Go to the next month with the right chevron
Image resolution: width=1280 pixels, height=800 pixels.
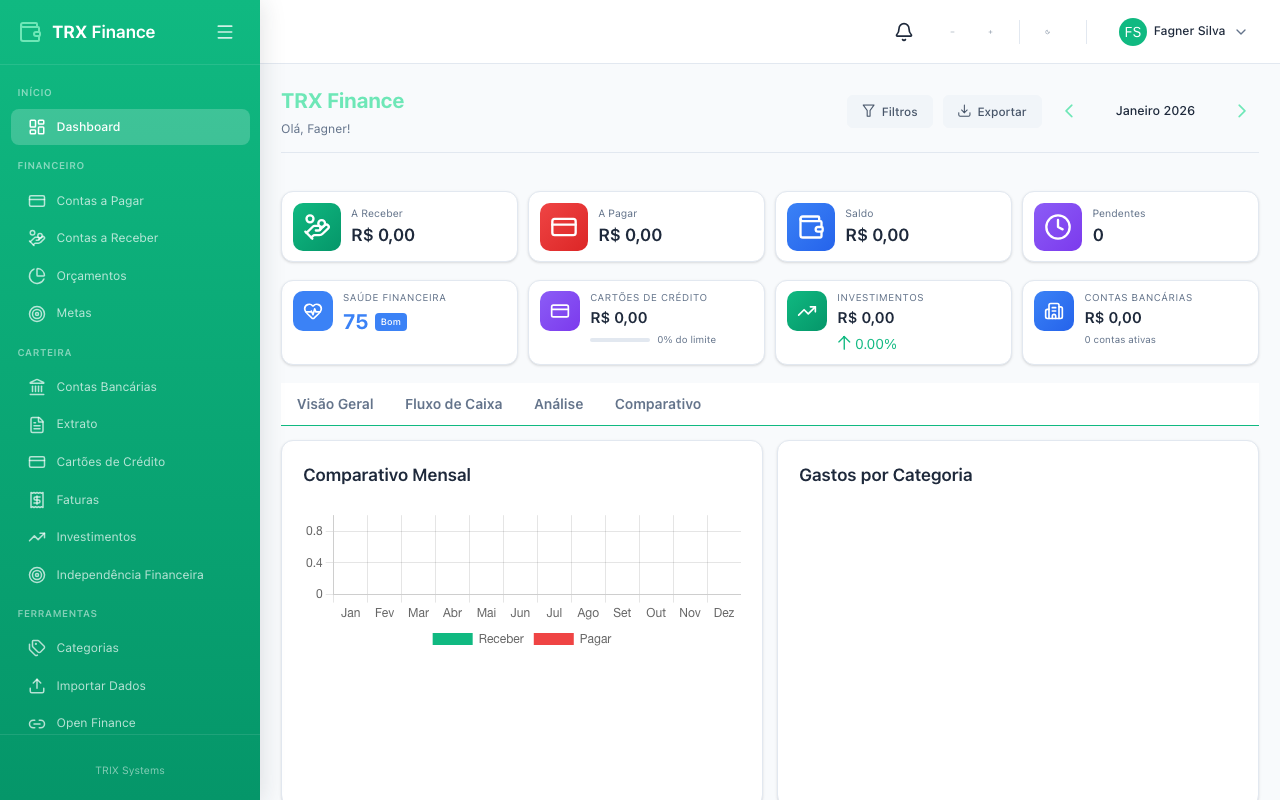coord(1242,110)
